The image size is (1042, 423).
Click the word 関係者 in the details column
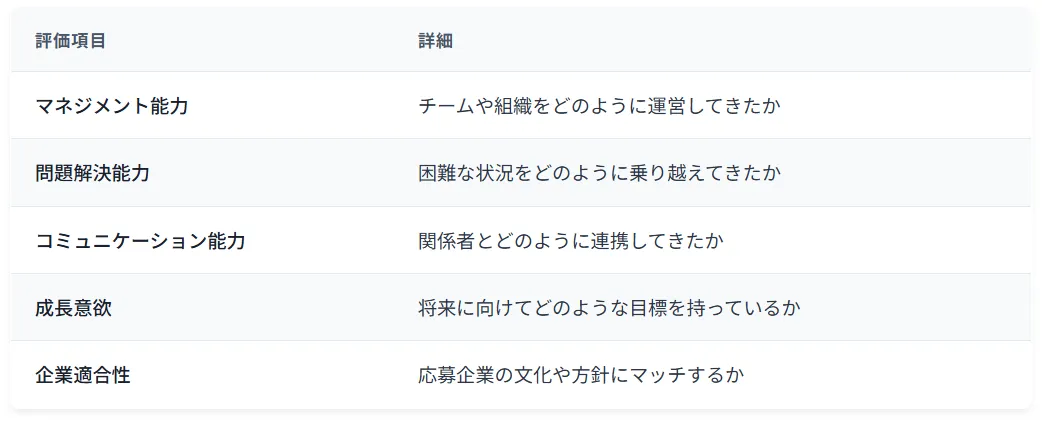[x=447, y=241]
